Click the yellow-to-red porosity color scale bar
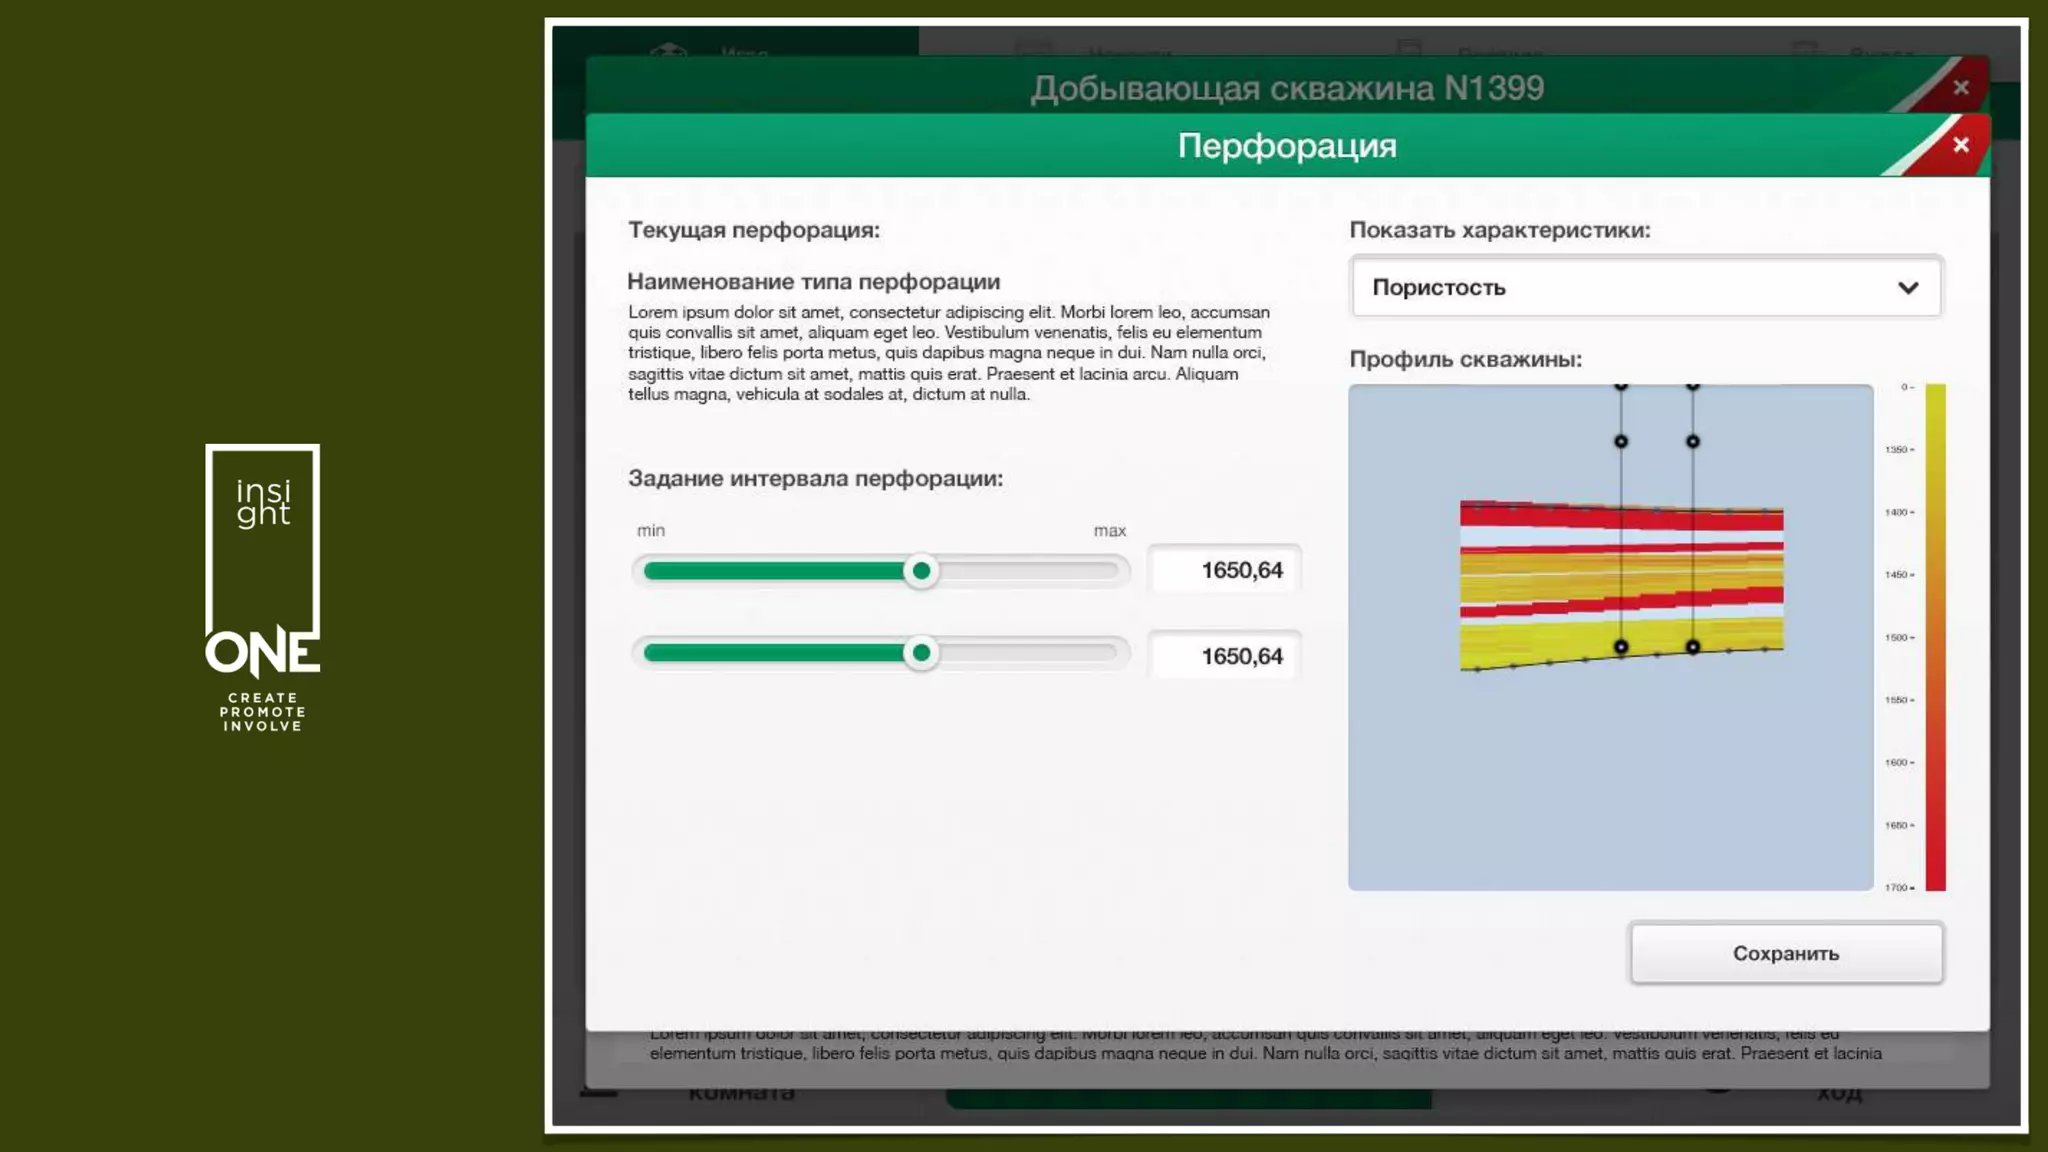 click(1935, 636)
